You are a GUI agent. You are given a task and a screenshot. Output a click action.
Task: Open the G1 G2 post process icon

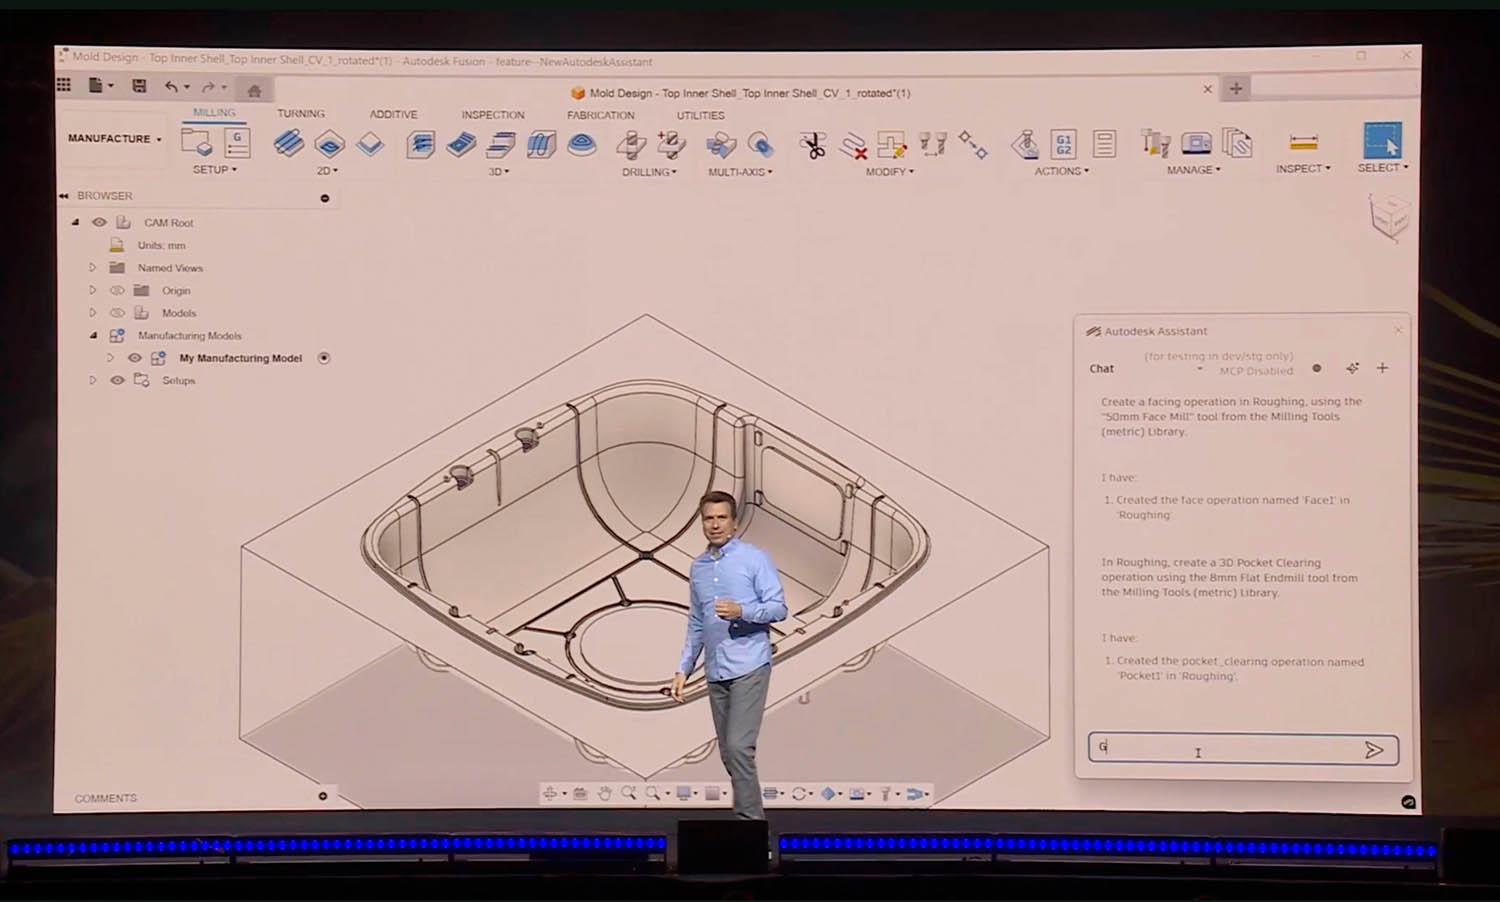[1065, 143]
